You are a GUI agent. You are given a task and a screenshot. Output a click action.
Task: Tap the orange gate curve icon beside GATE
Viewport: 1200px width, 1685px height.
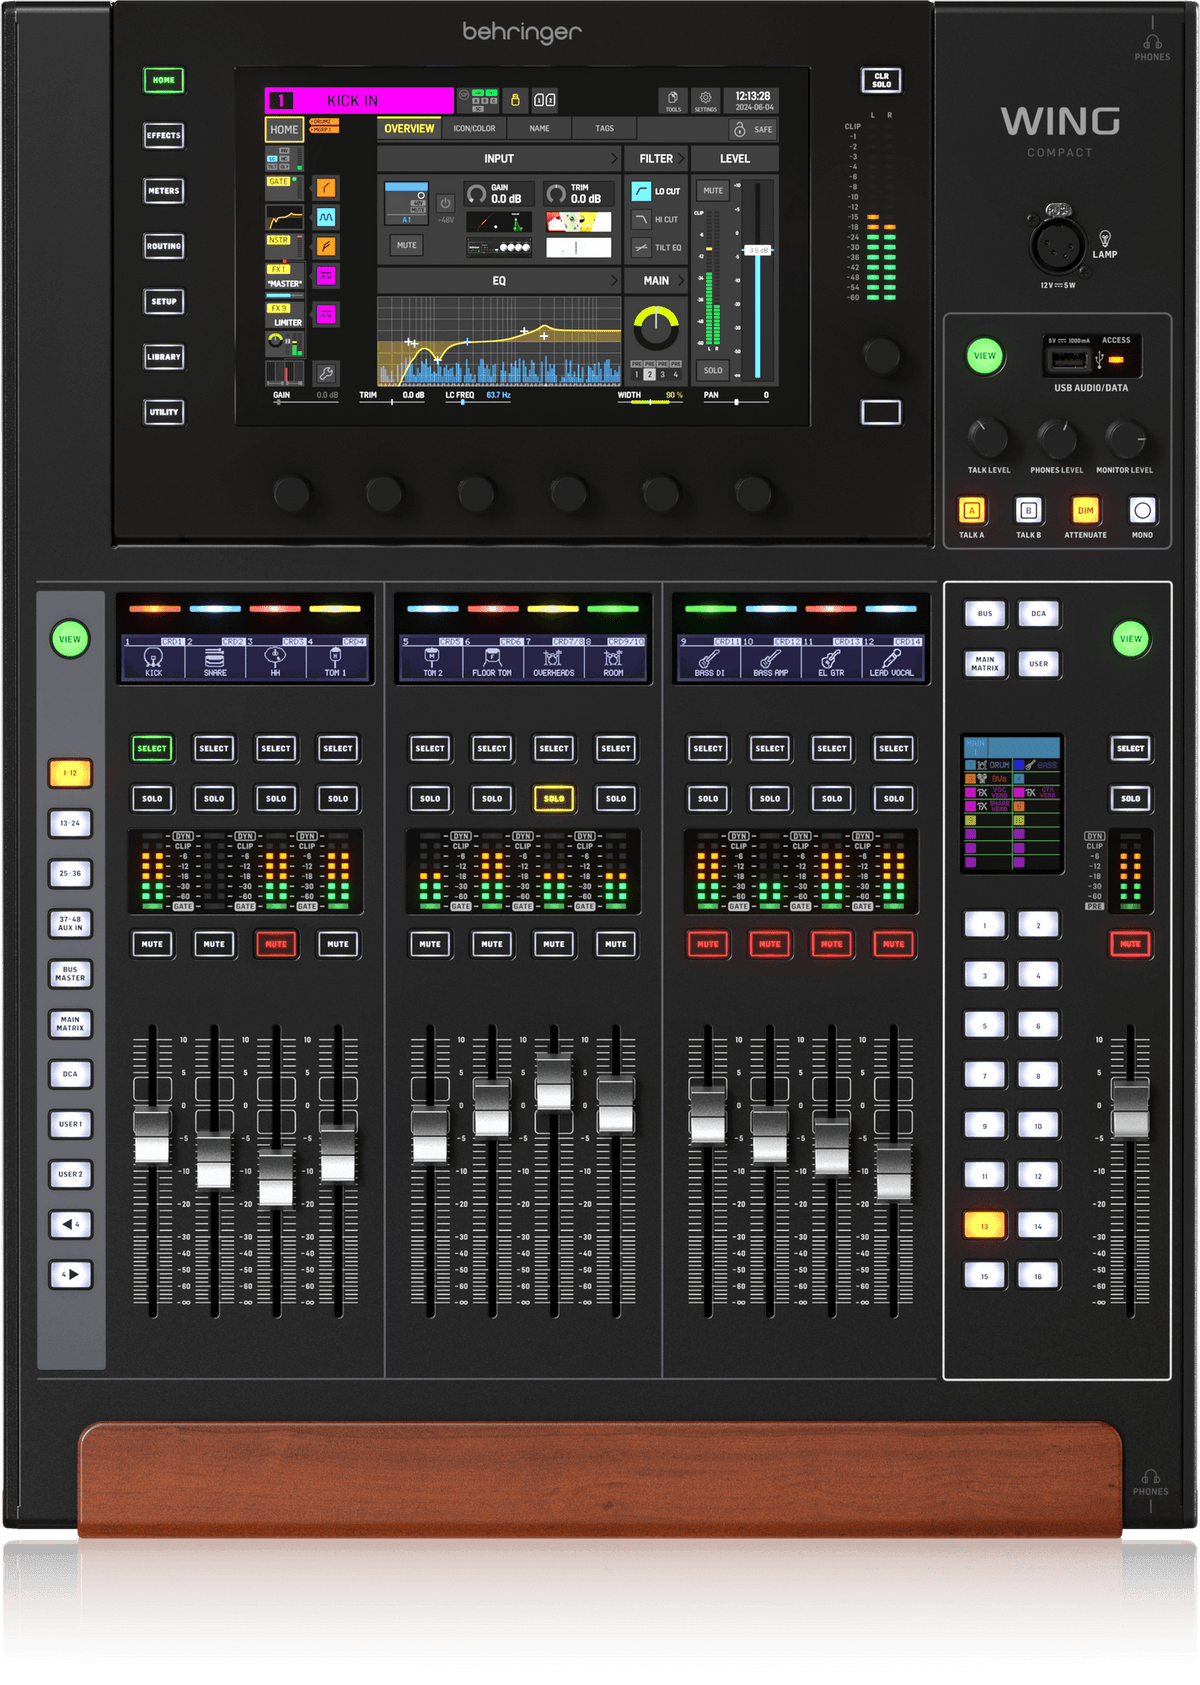coord(326,187)
